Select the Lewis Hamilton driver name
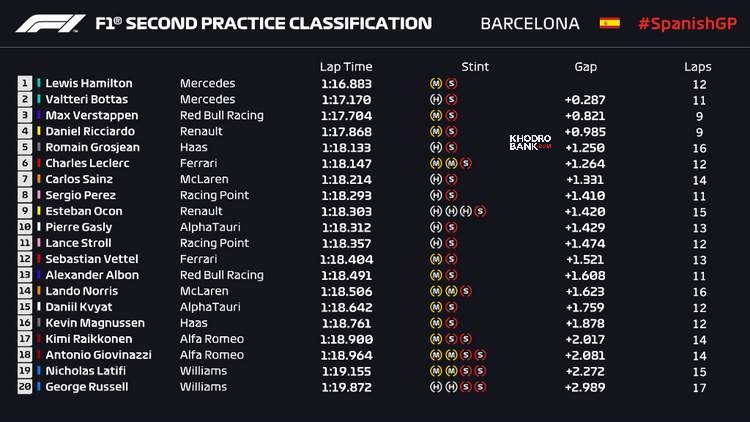Screen dimensions: 750x422 [88, 84]
